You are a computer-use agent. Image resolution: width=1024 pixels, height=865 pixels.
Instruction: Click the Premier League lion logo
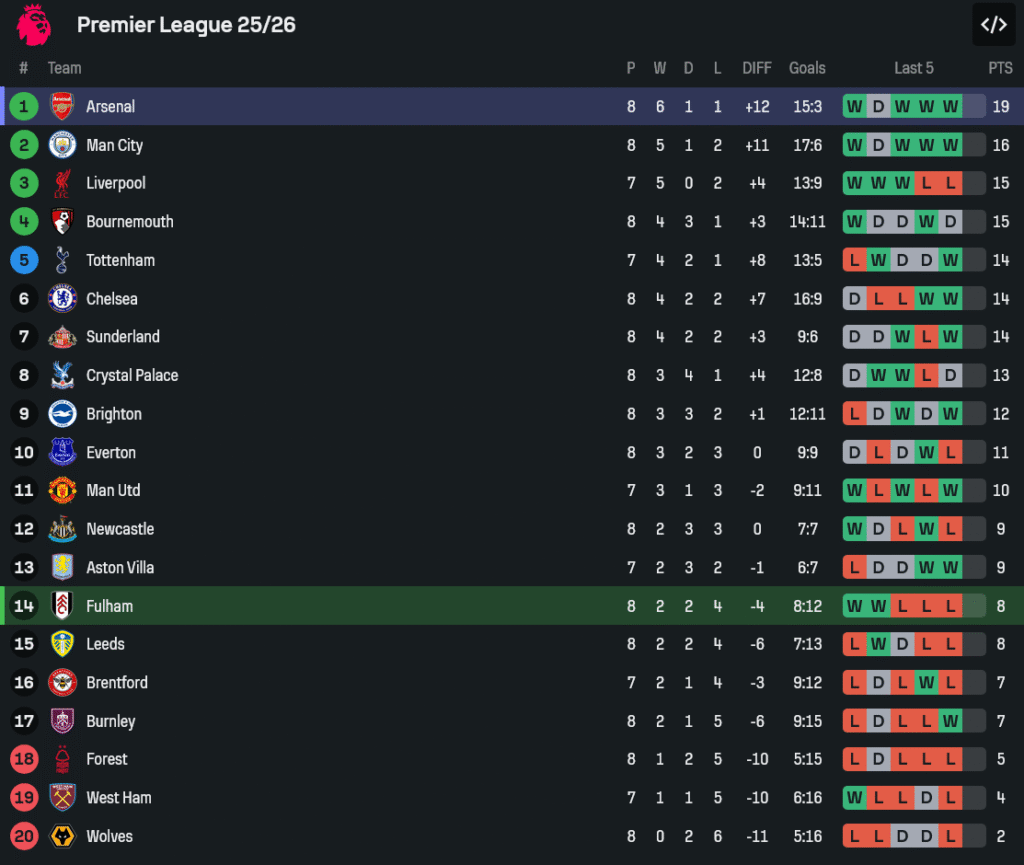(x=33, y=24)
